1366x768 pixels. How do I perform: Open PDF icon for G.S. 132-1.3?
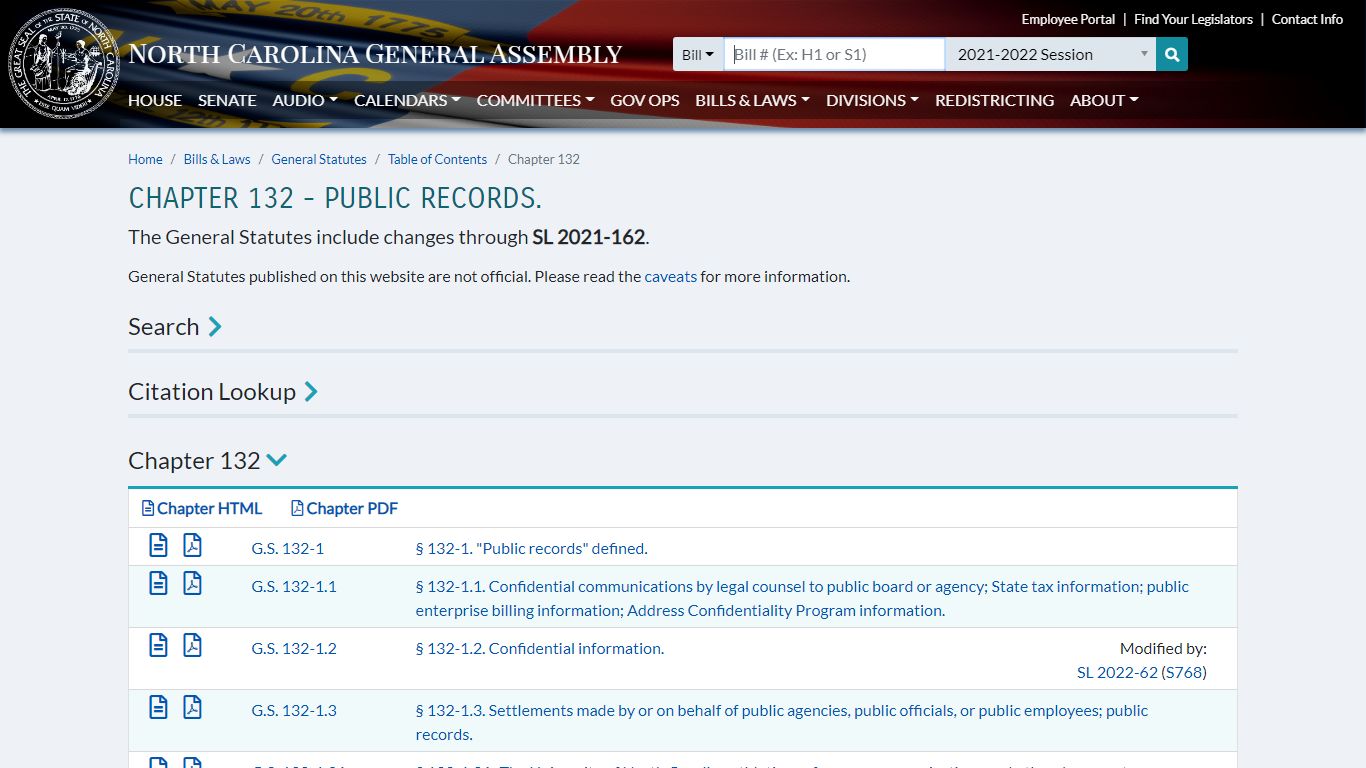coord(192,707)
